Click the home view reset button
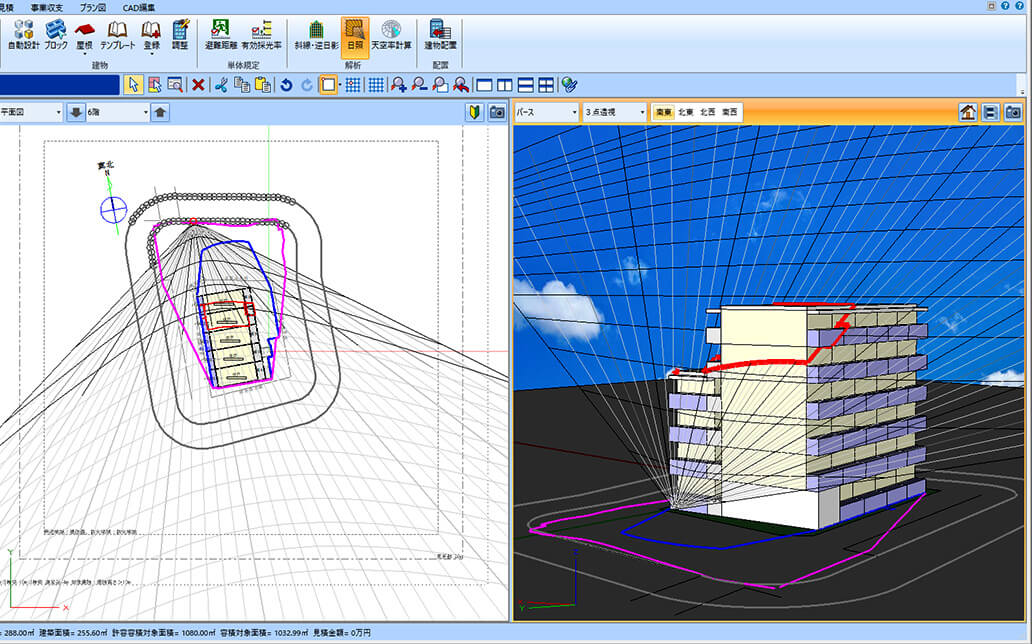Viewport: 1032px width, 644px height. [x=967, y=113]
